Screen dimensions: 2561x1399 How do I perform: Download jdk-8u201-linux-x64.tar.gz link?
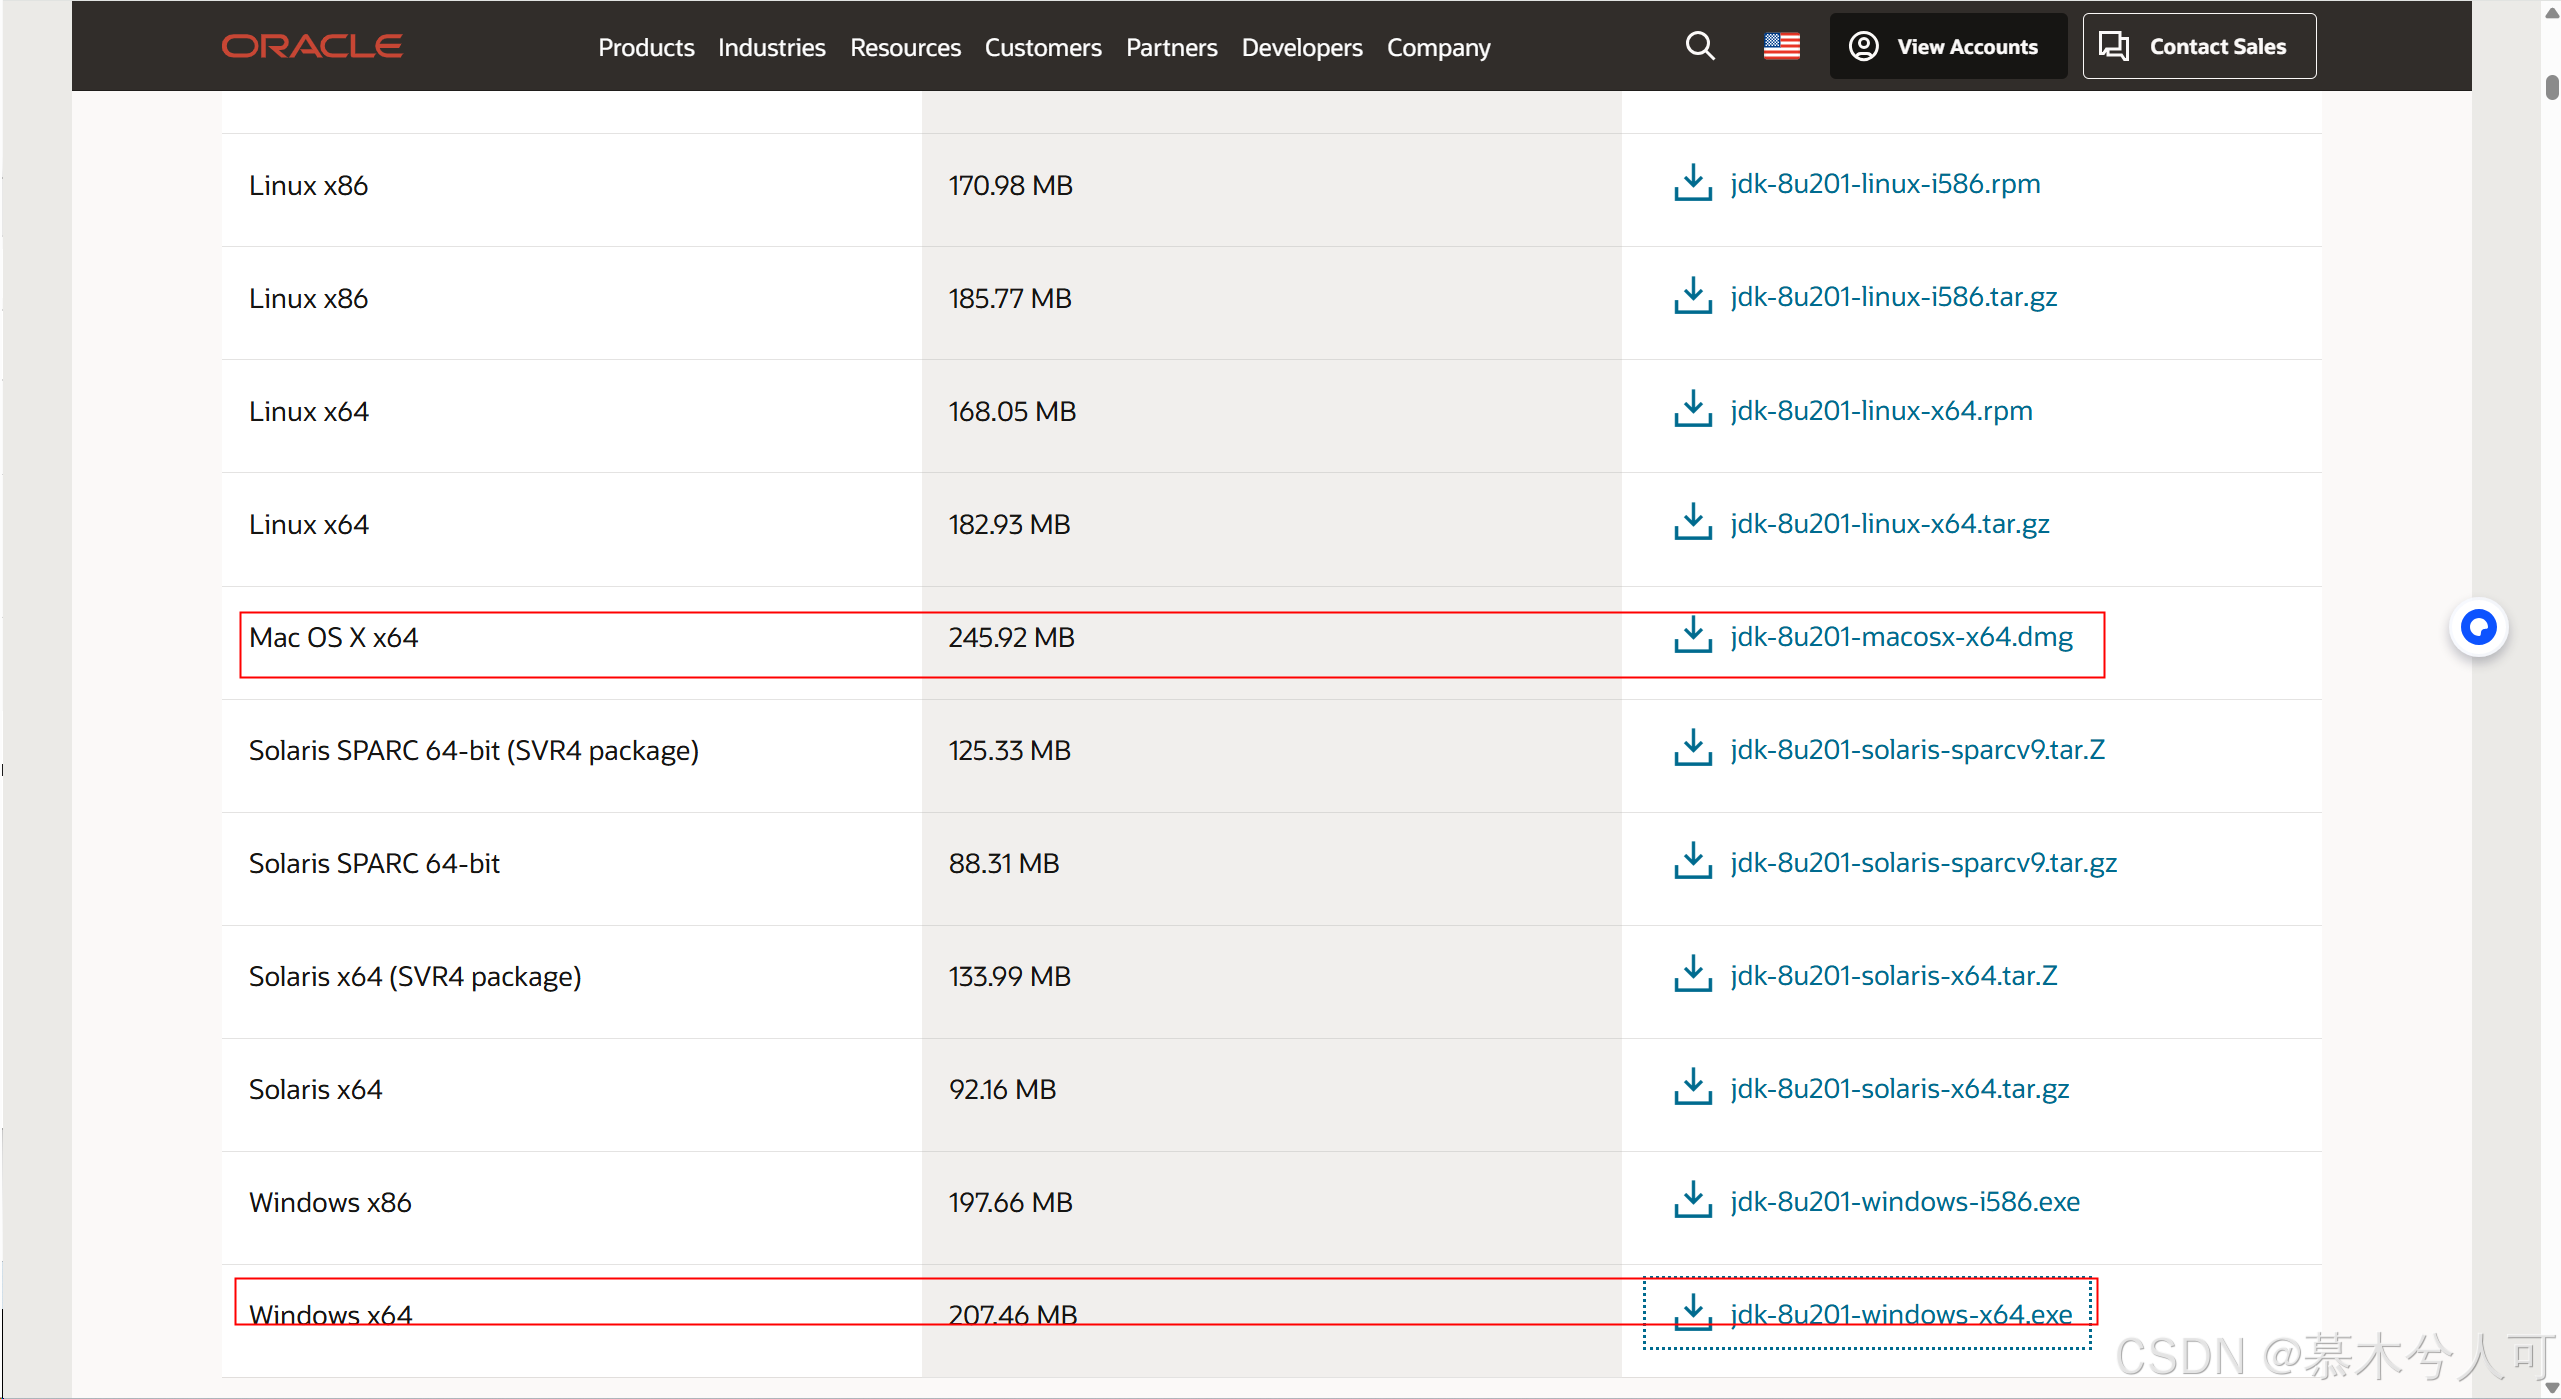tap(1889, 524)
